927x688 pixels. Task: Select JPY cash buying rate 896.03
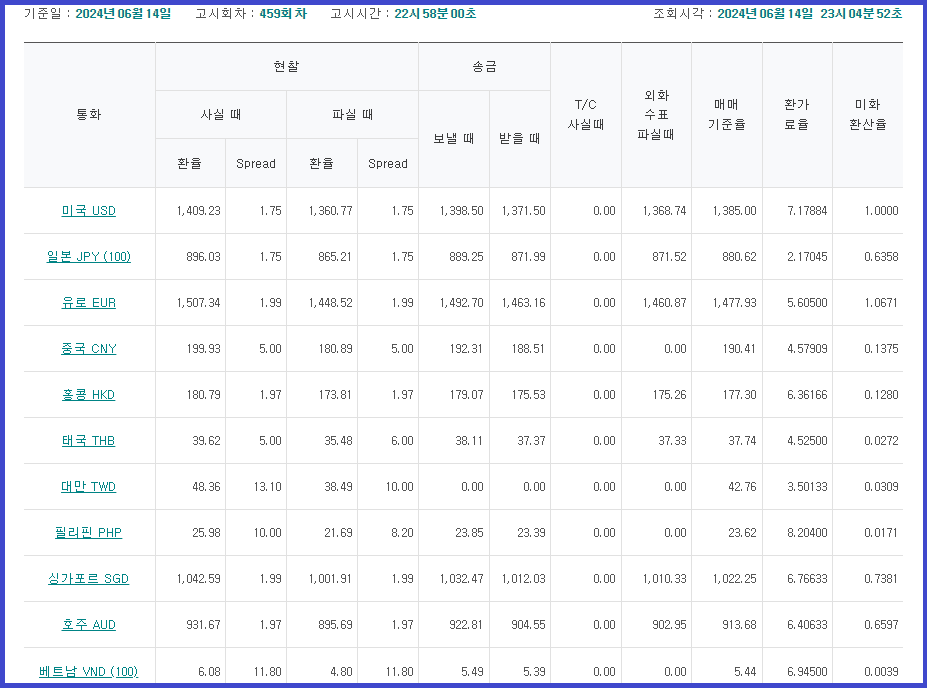(203, 257)
